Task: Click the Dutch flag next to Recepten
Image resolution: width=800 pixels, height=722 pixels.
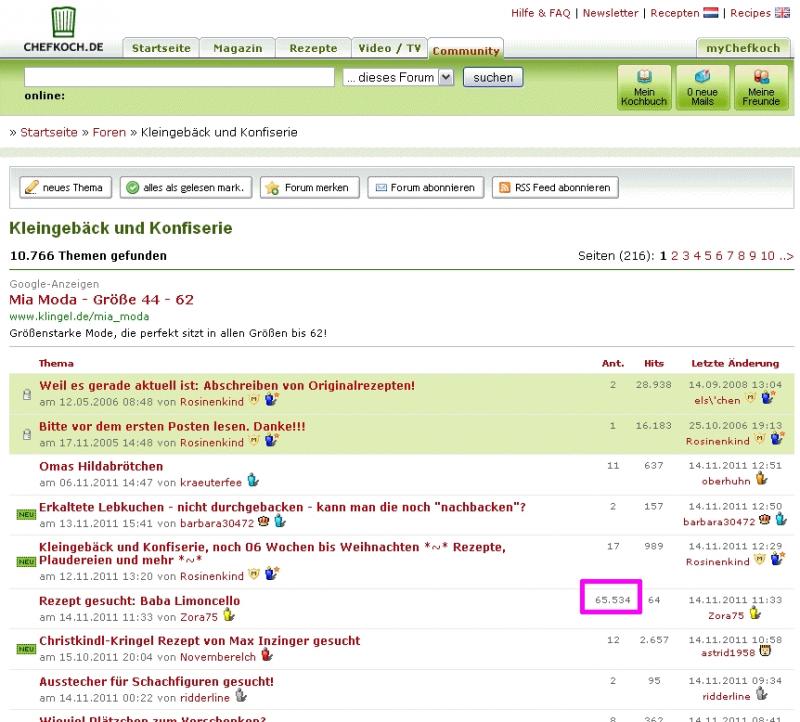Action: tap(711, 13)
